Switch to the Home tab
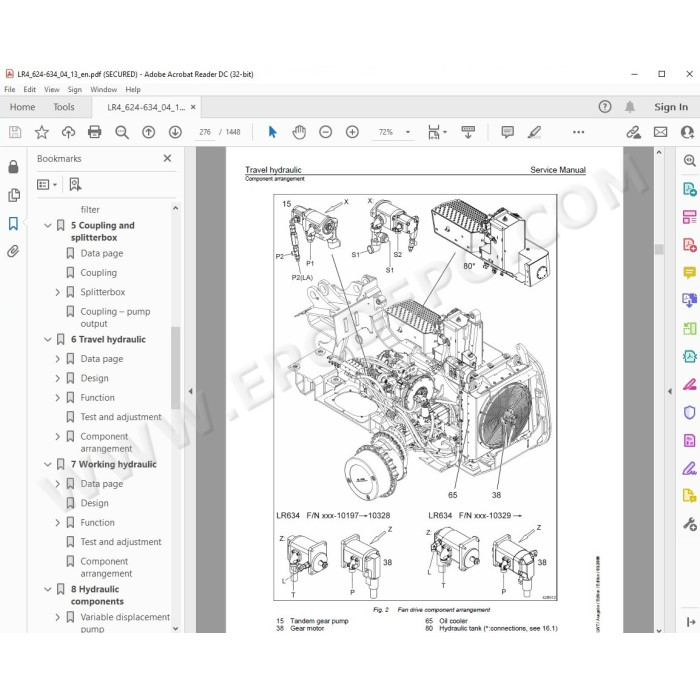 (22, 107)
